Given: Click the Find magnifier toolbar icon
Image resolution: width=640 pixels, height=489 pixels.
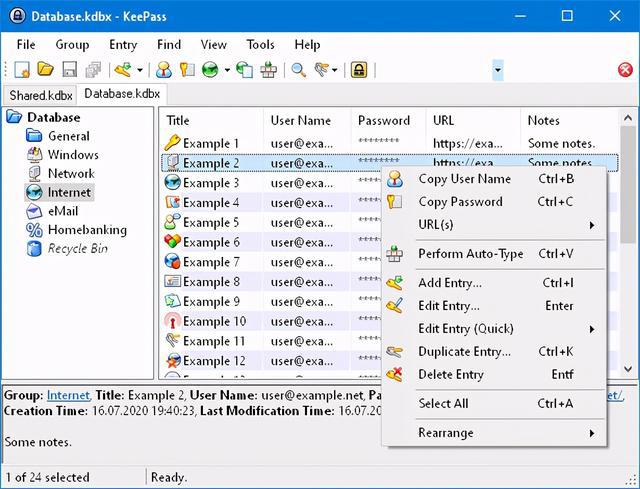Looking at the screenshot, I should 298,70.
